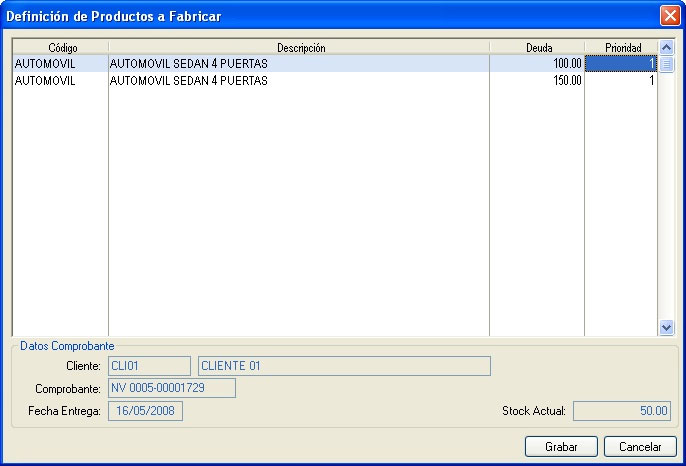Select the row with Deuda 100.00
Screen dimensions: 686x466
(x=298, y=64)
